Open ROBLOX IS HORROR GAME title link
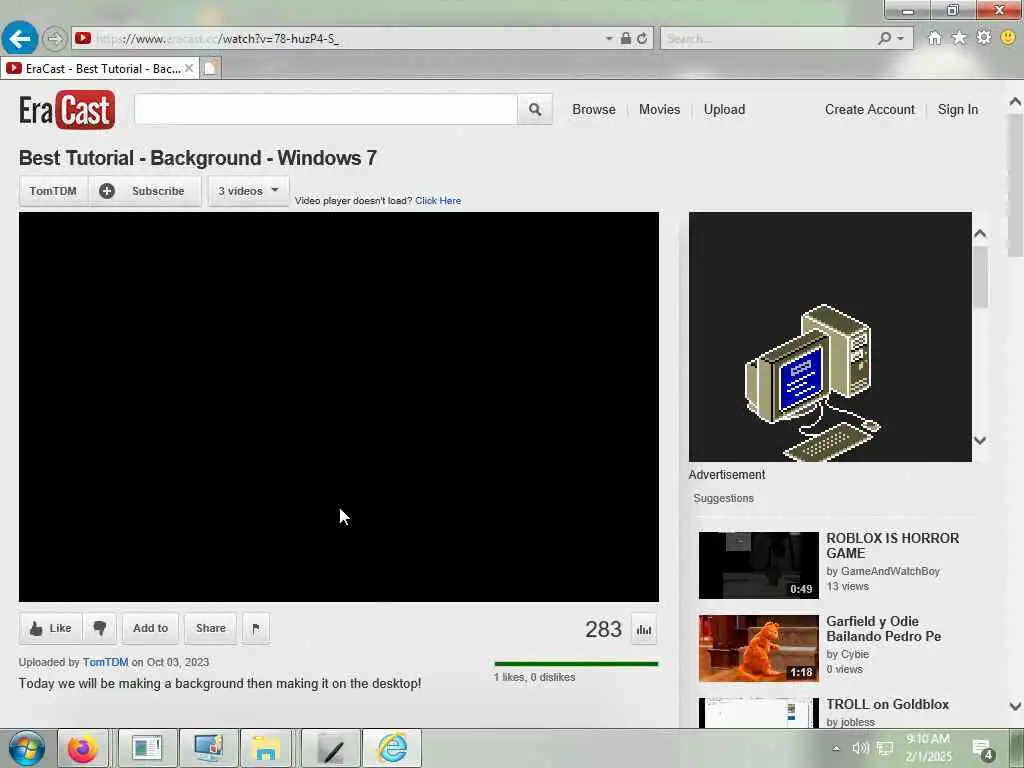 tap(892, 545)
